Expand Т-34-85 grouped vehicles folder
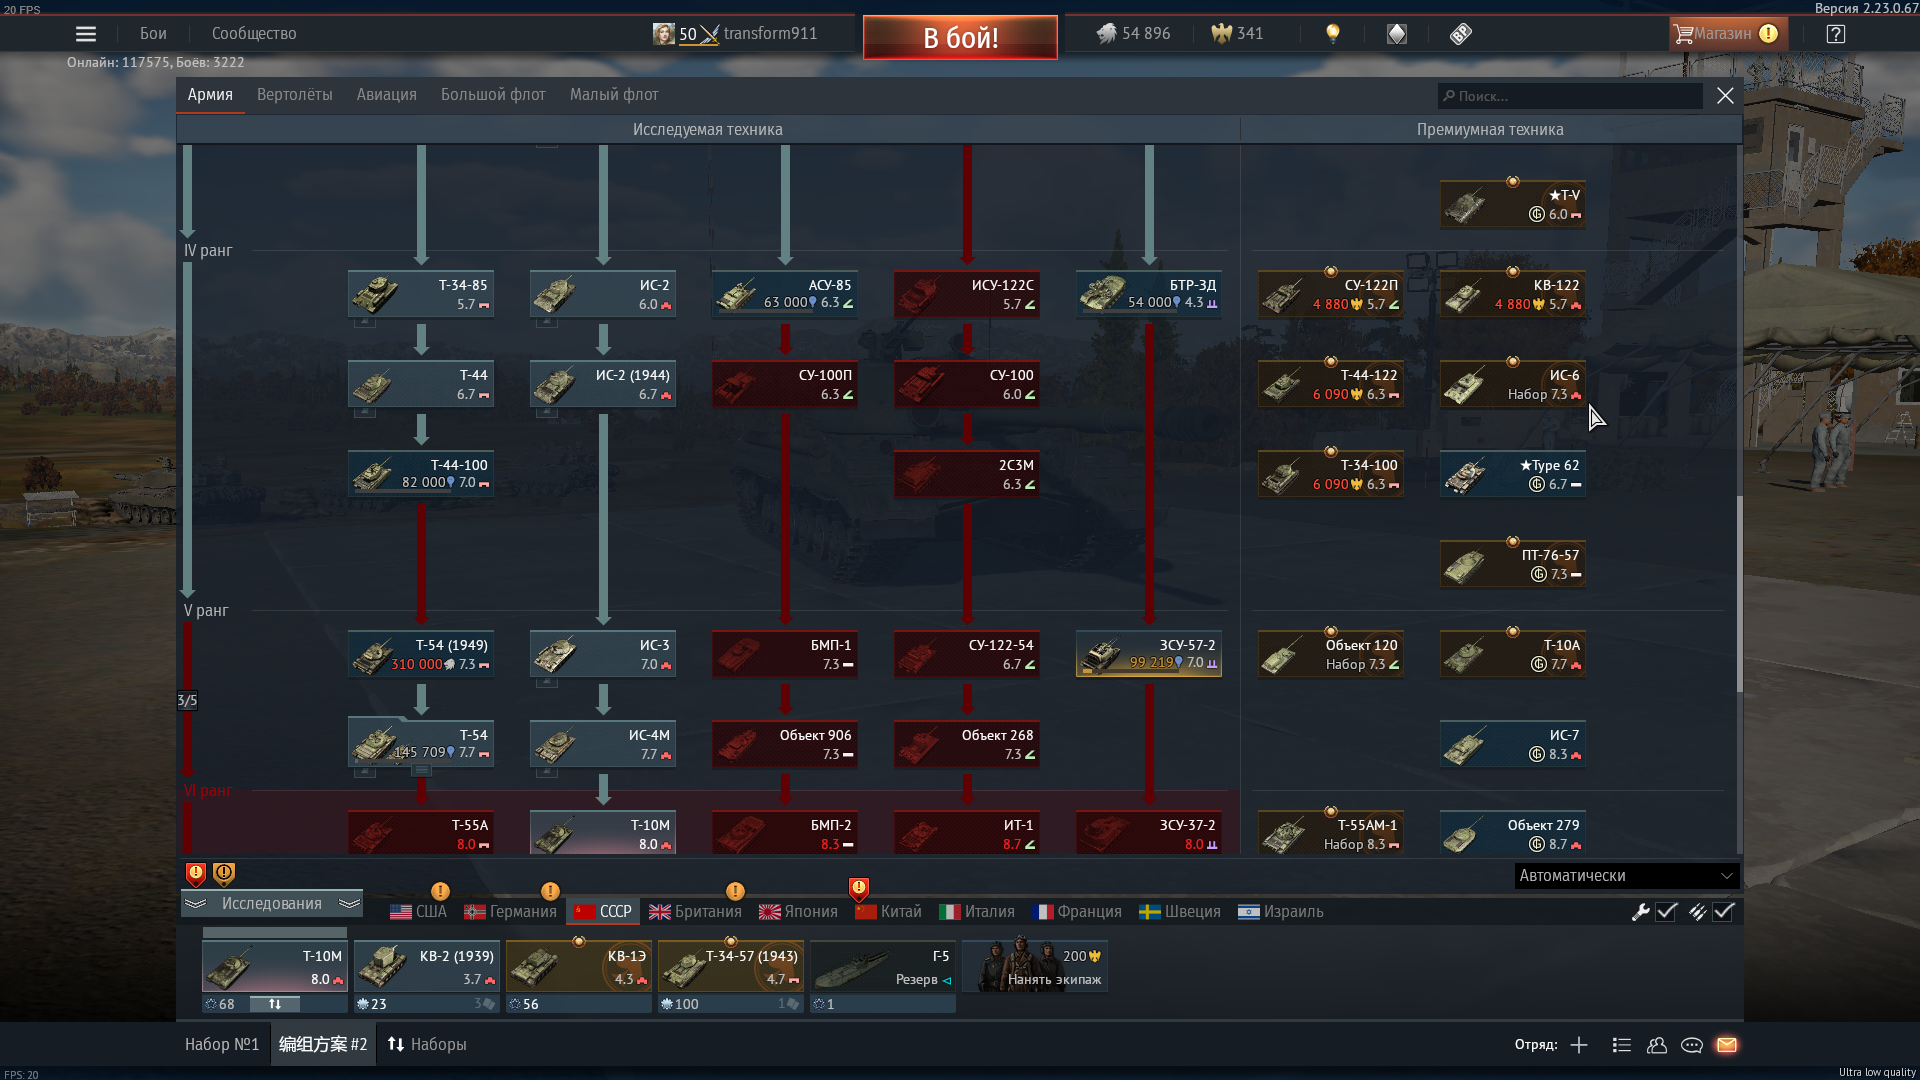The height and width of the screenshot is (1080, 1920). point(365,323)
